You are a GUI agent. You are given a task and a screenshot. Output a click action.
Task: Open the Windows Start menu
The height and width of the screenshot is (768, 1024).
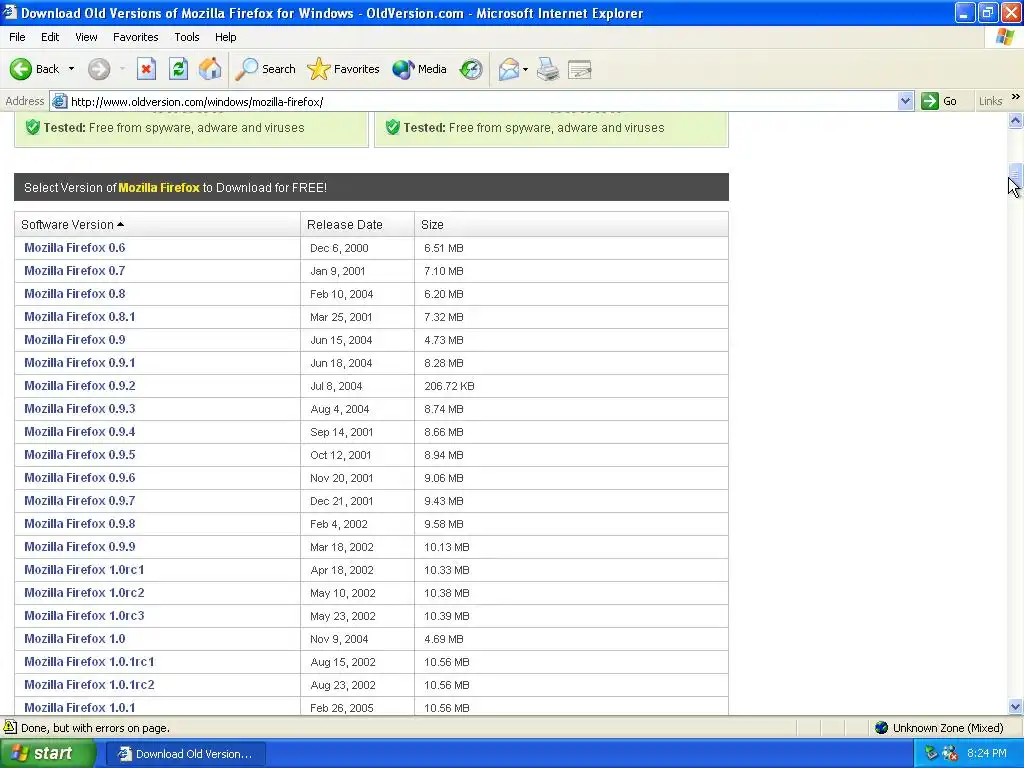[x=46, y=753]
